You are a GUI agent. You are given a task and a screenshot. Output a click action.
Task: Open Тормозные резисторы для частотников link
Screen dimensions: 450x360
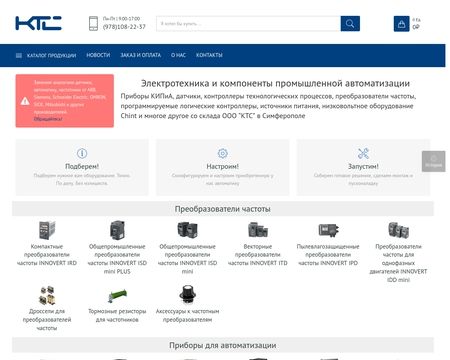pos(117,315)
